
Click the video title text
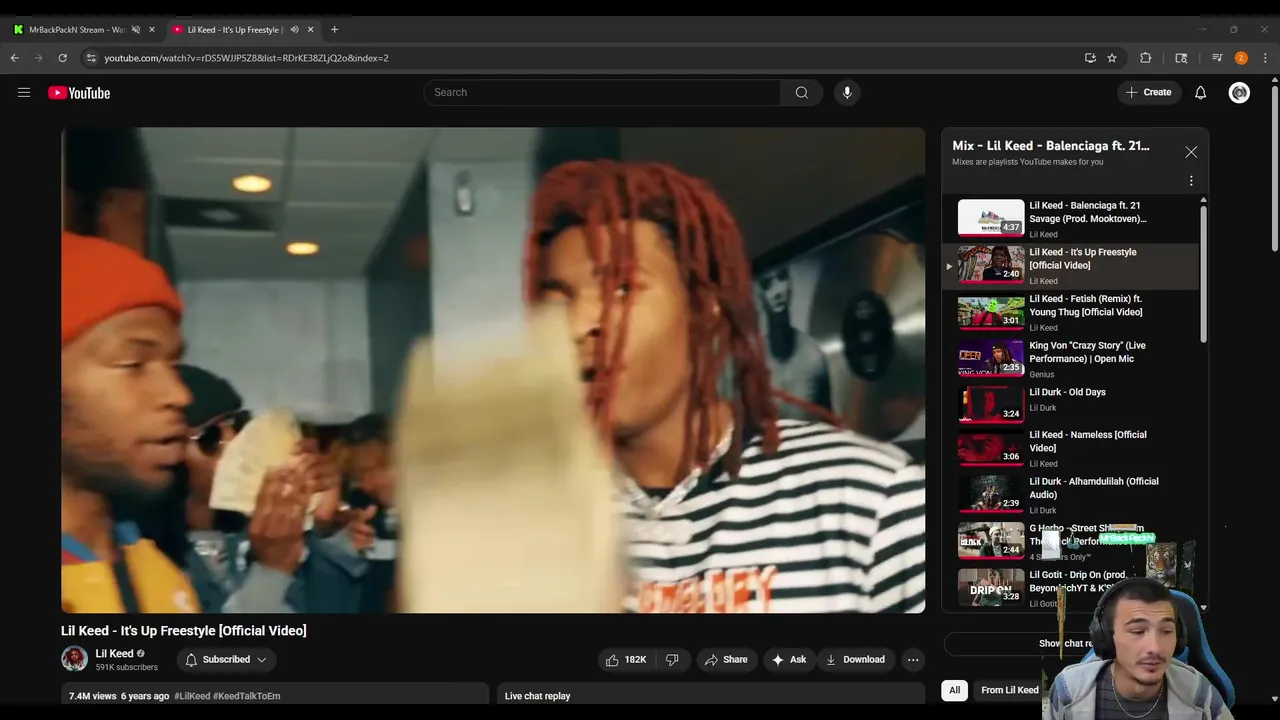184,631
